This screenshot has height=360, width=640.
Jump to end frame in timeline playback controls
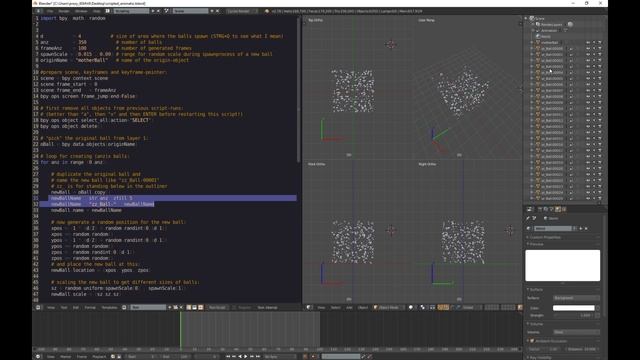(x=258, y=356)
